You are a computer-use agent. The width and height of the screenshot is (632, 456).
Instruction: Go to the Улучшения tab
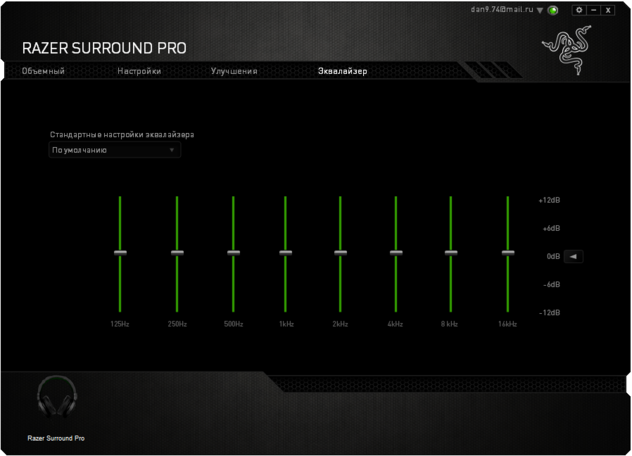coord(234,71)
